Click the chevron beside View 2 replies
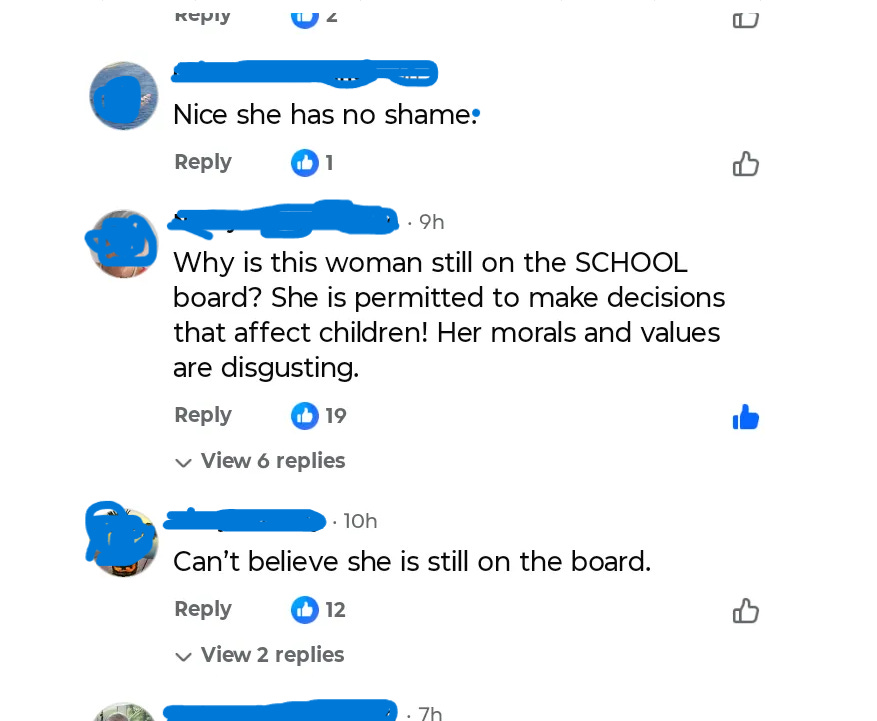The image size is (877, 721). (x=183, y=656)
